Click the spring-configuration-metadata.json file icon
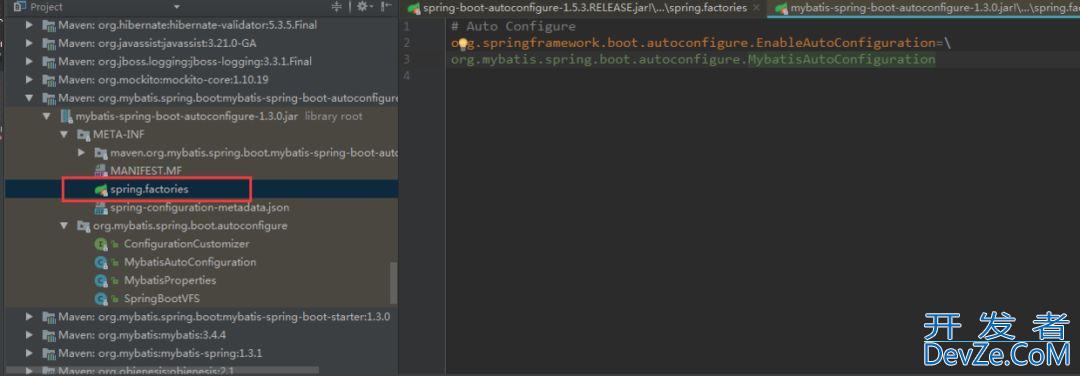The height and width of the screenshot is (376, 1080). click(101, 207)
